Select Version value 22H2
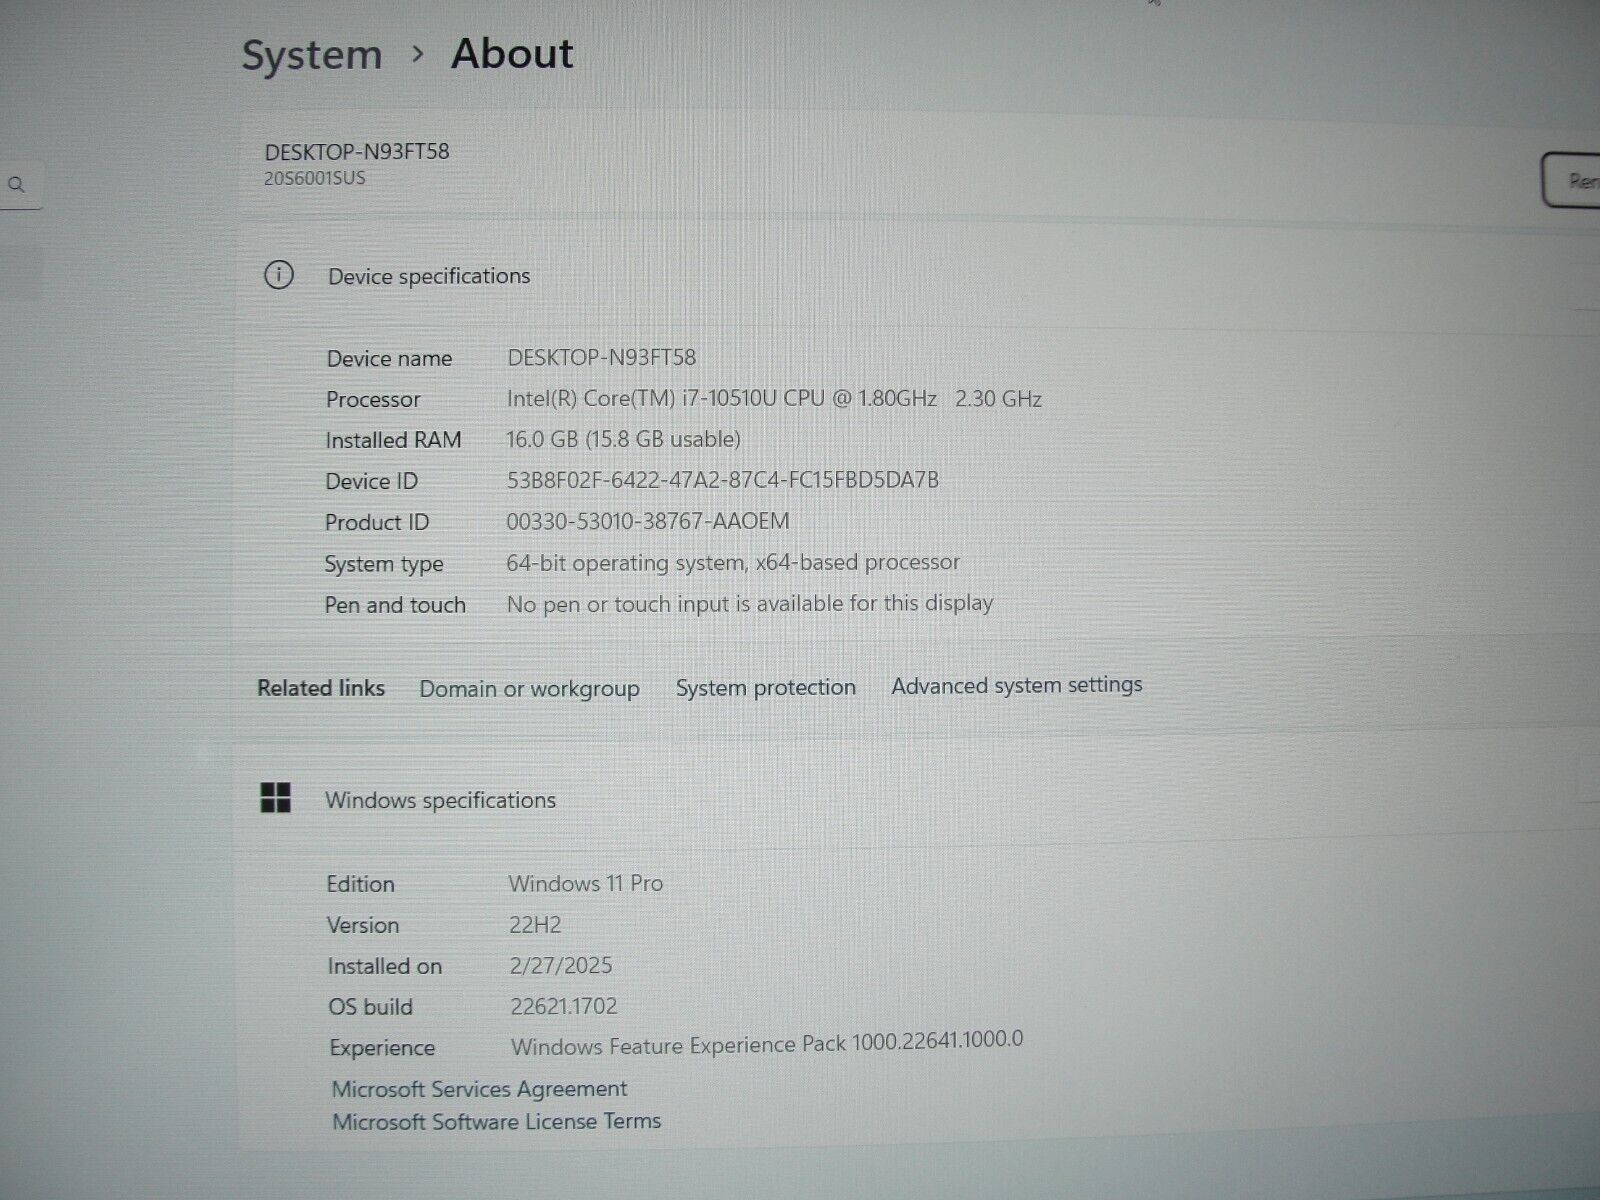Viewport: 1600px width, 1200px height. (535, 925)
